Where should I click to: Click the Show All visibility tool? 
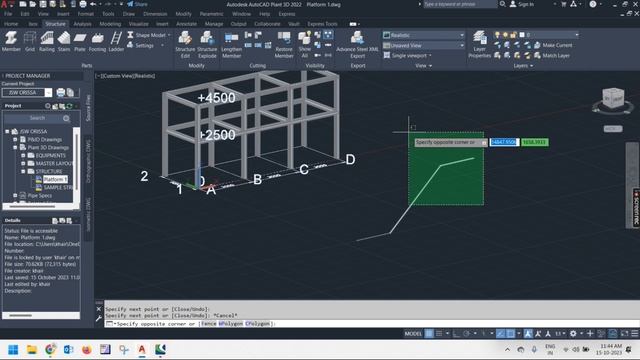click(x=304, y=45)
